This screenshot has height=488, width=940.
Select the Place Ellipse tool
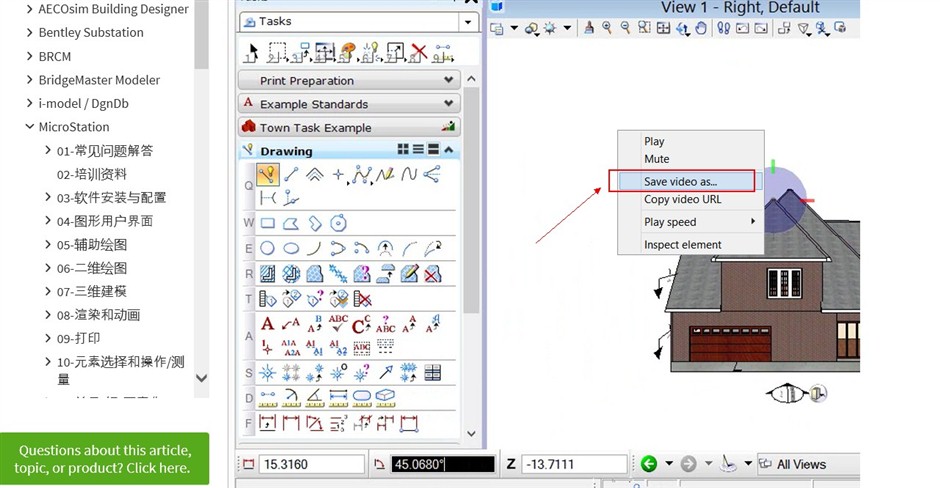tap(291, 248)
